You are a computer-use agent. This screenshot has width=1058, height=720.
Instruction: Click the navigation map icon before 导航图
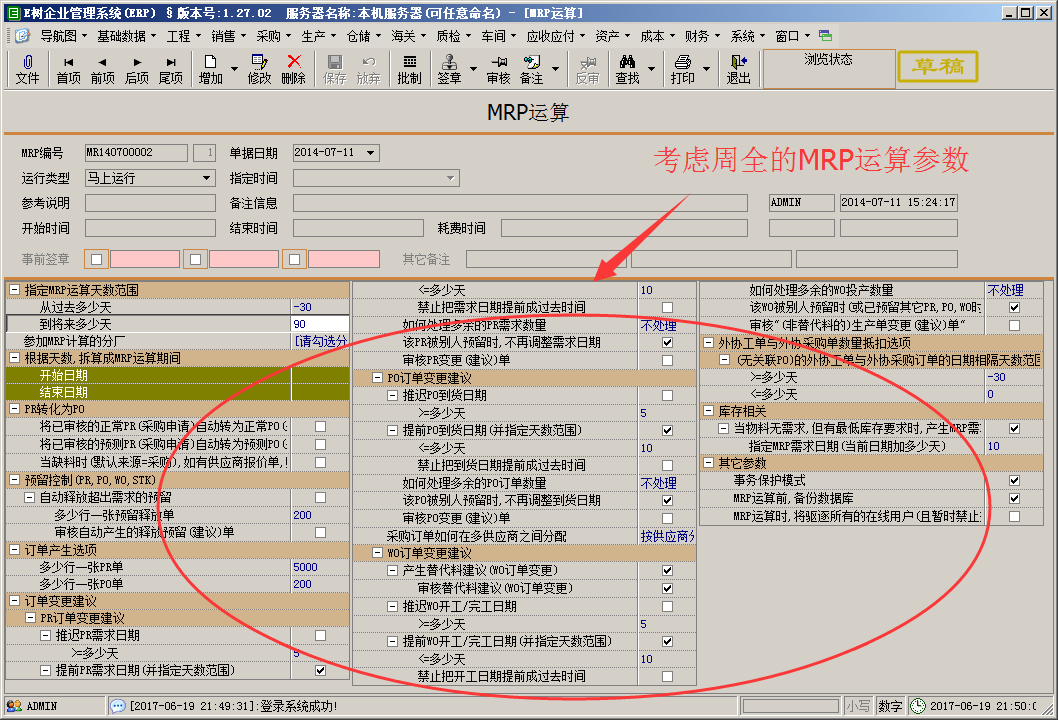coord(22,35)
